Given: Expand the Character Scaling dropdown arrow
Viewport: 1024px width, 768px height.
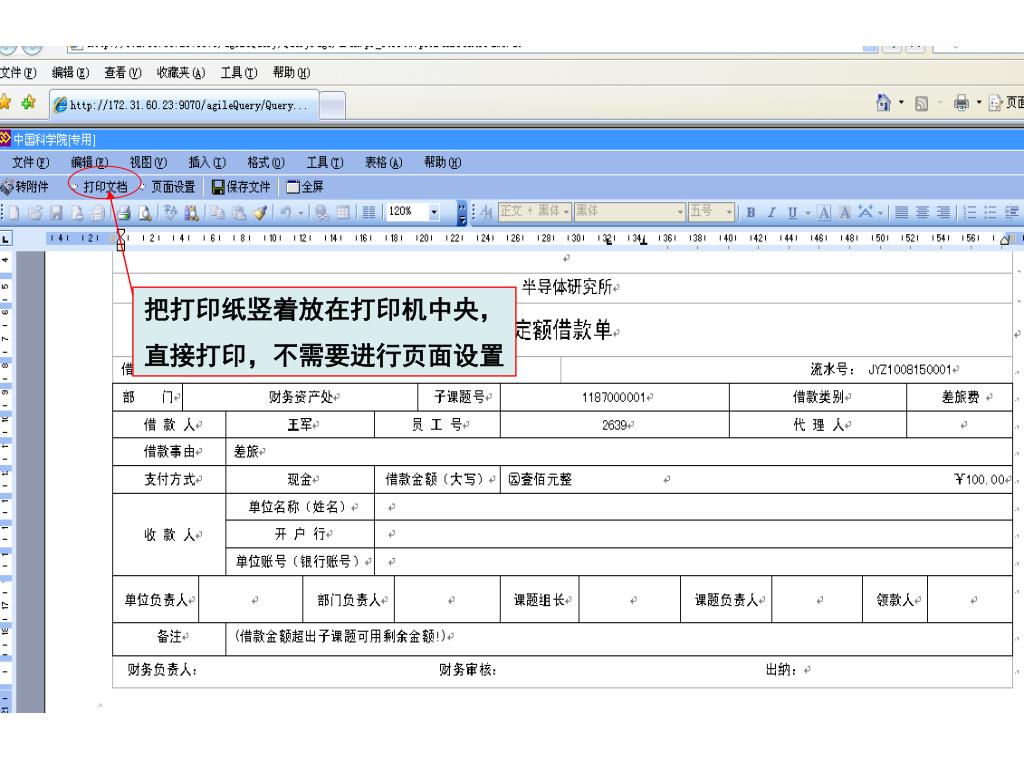Looking at the screenshot, I should pyautogui.click(x=880, y=212).
